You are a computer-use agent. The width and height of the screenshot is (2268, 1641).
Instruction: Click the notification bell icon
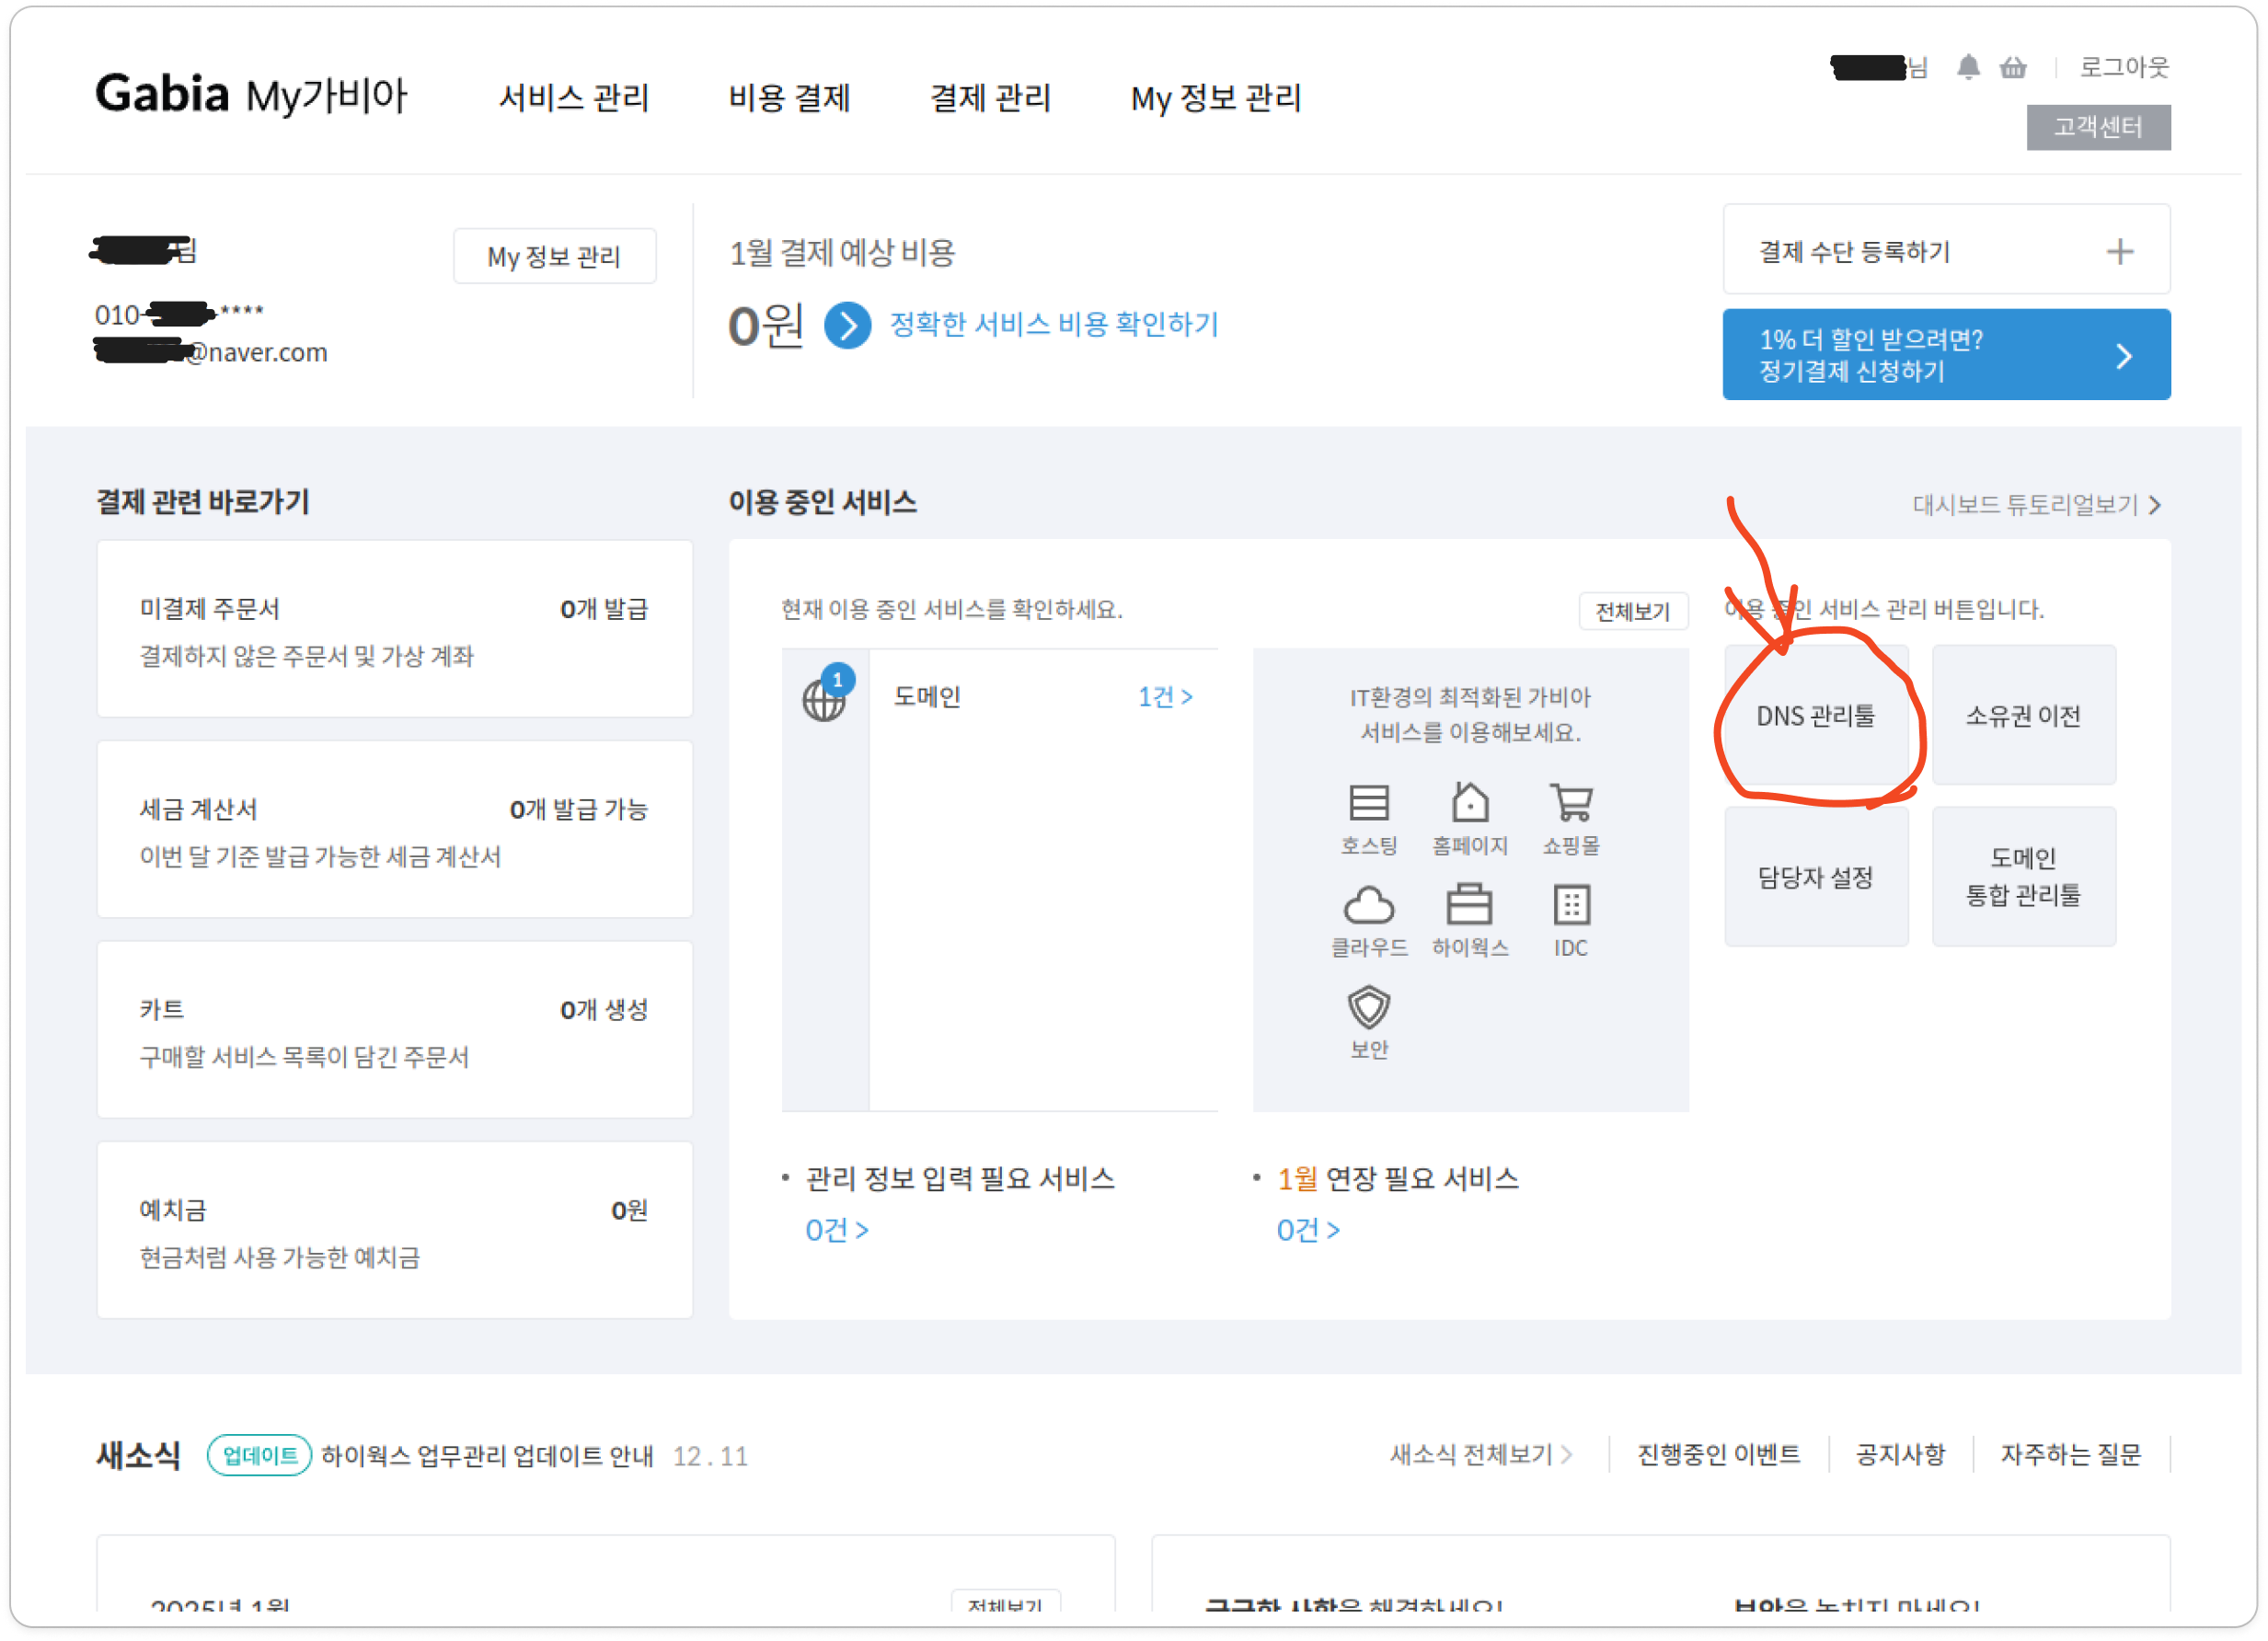click(1967, 67)
